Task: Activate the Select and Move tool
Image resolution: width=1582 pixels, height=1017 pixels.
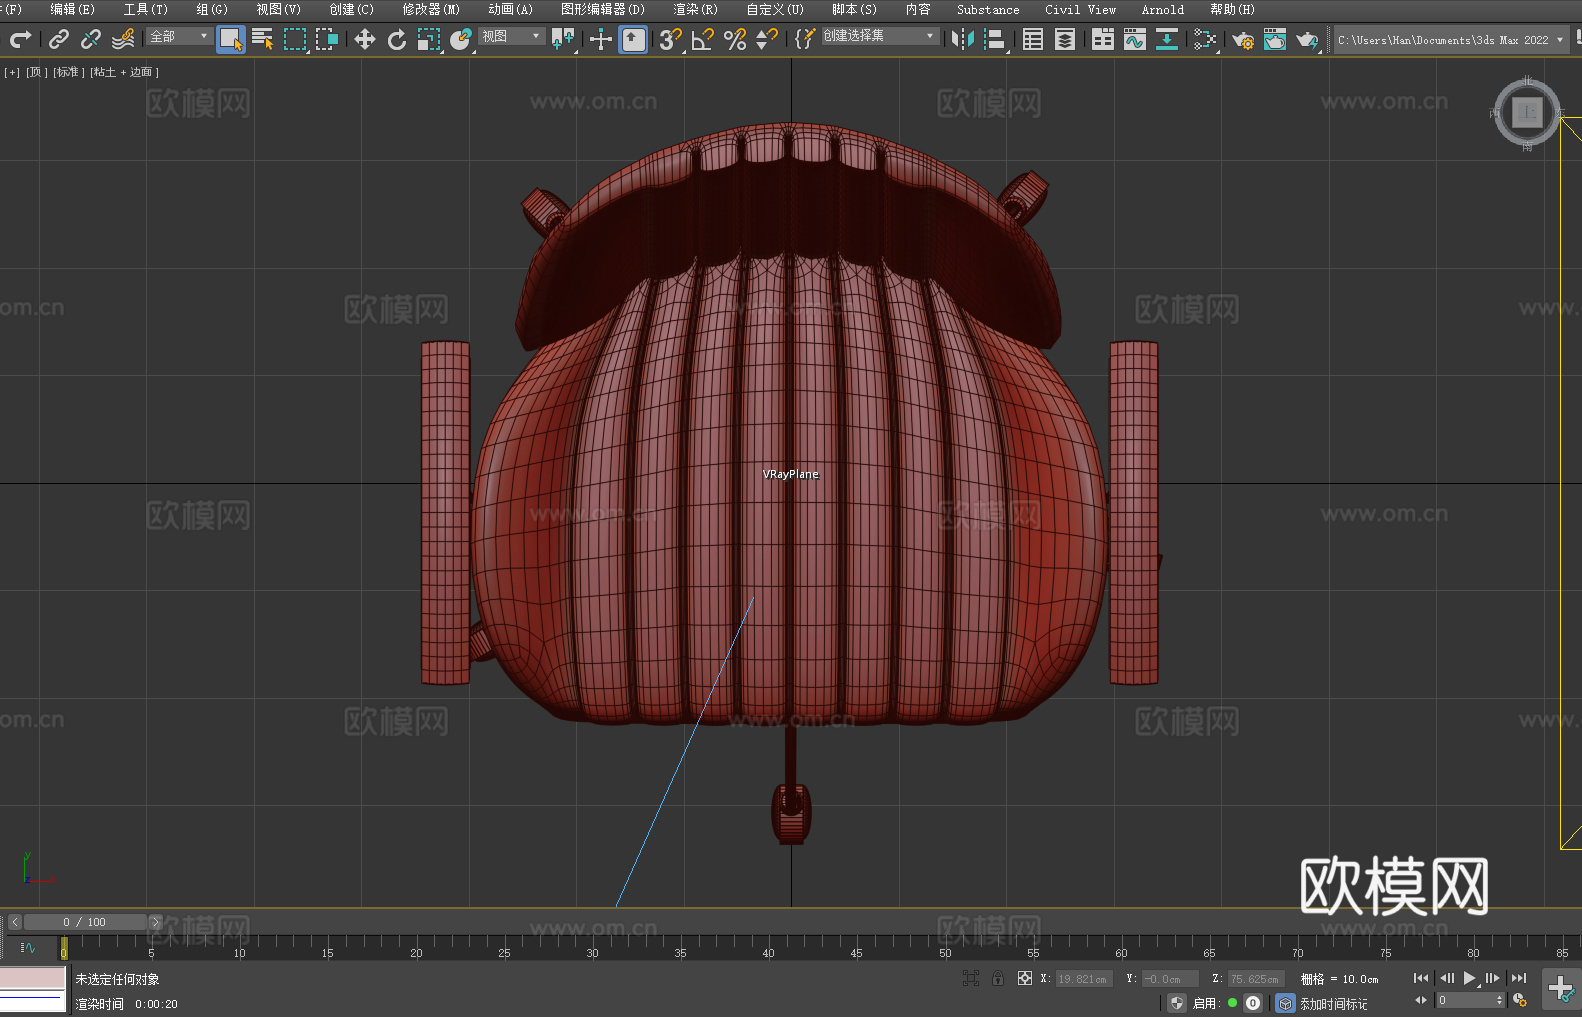Action: [365, 39]
